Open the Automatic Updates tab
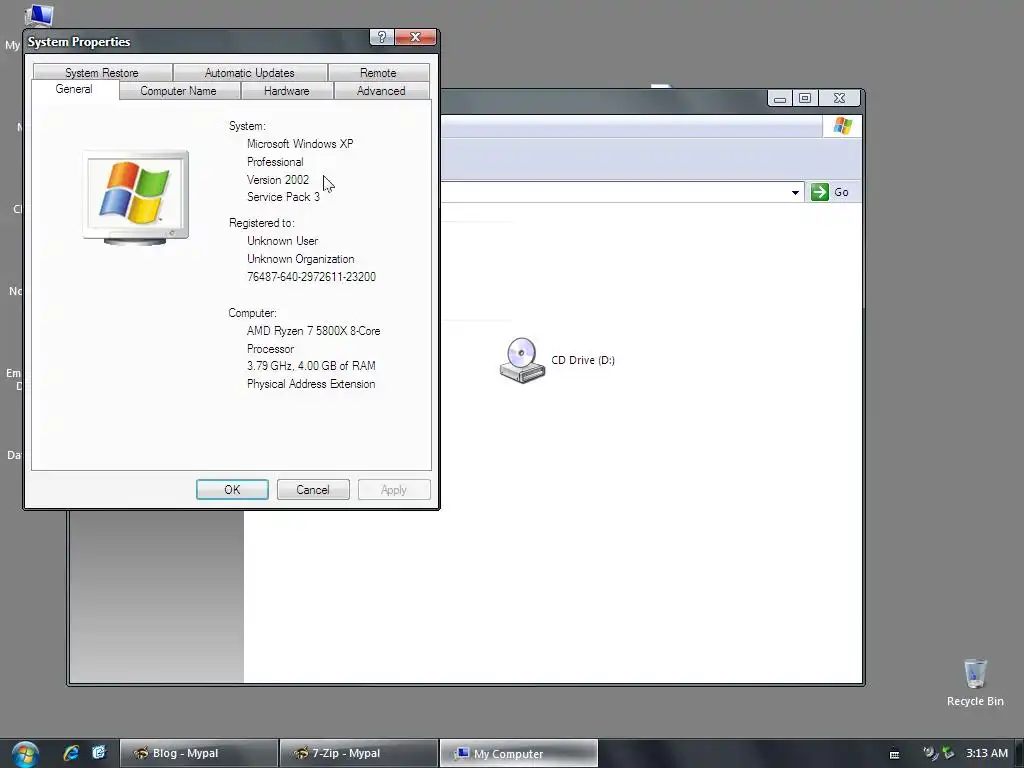This screenshot has width=1024, height=768. click(249, 72)
